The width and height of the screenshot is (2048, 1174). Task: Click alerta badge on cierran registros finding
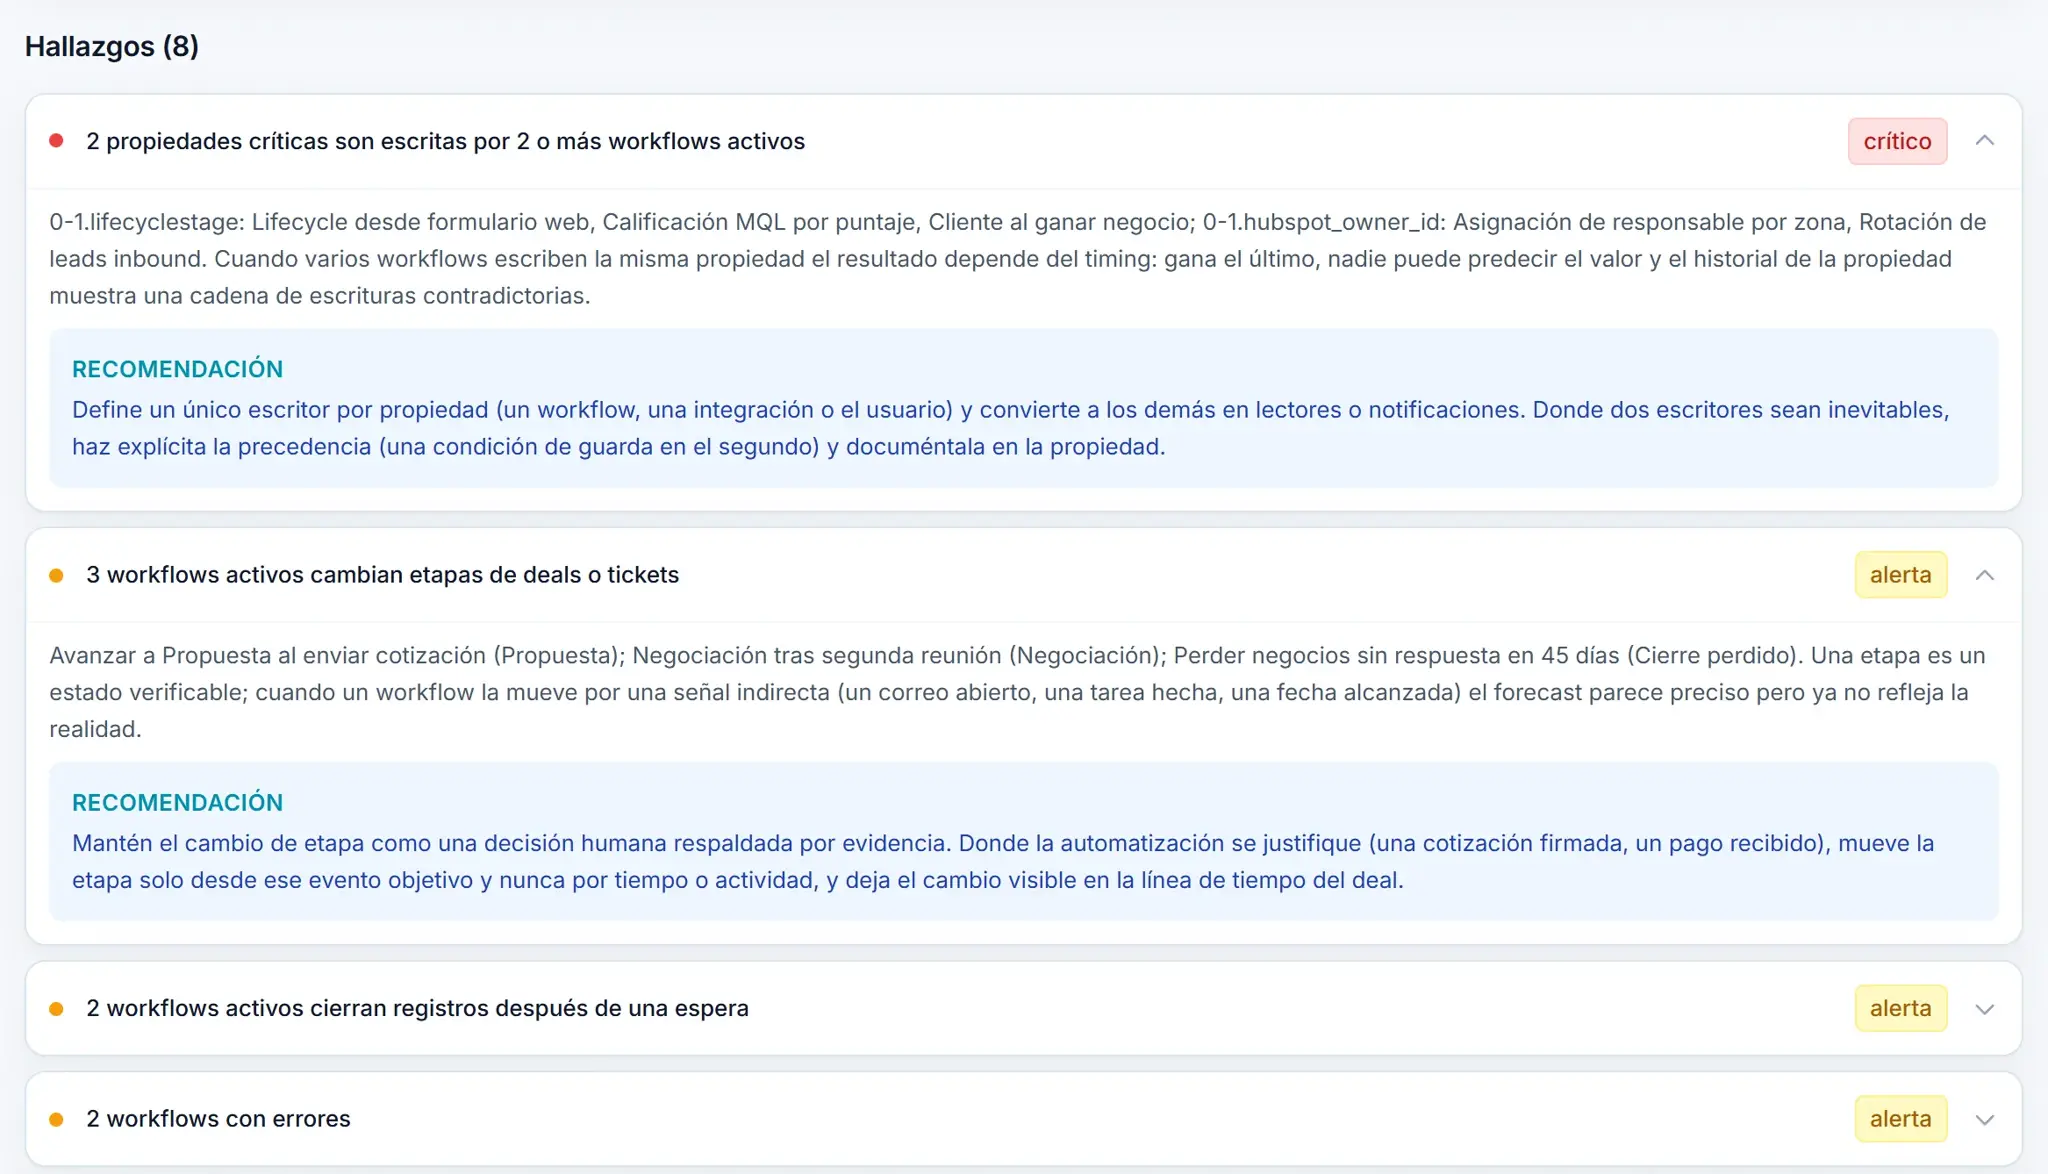click(x=1900, y=1008)
